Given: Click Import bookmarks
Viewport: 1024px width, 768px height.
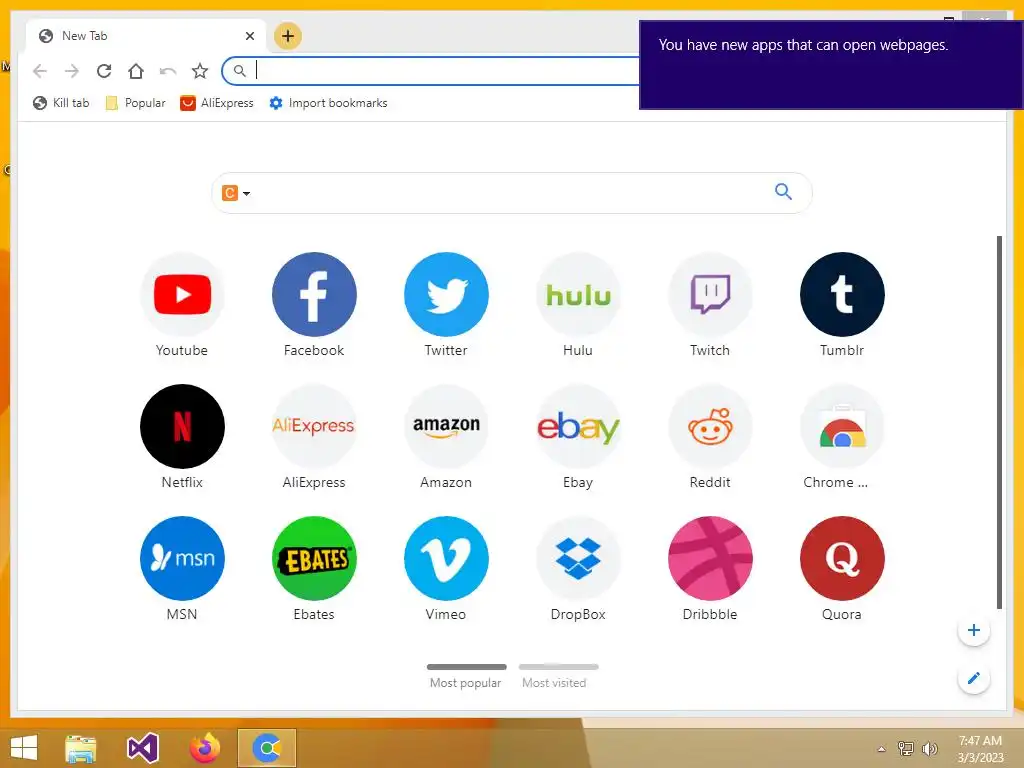Looking at the screenshot, I should click(328, 103).
